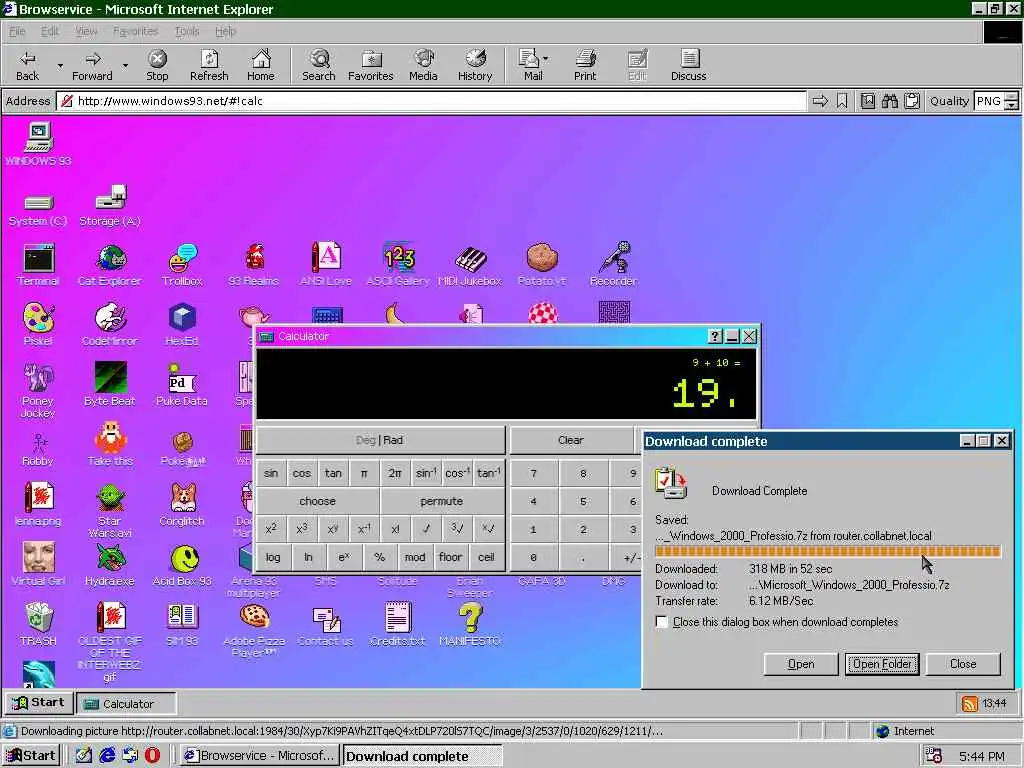Click the choose button in Calculator
The height and width of the screenshot is (768, 1024).
[x=317, y=501]
